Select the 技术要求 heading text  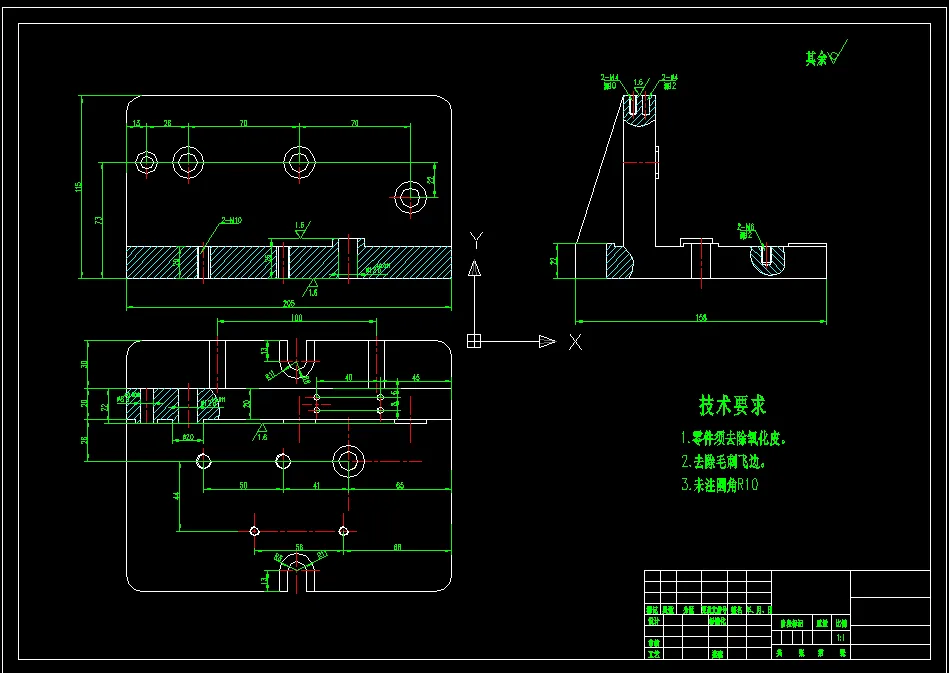[732, 405]
